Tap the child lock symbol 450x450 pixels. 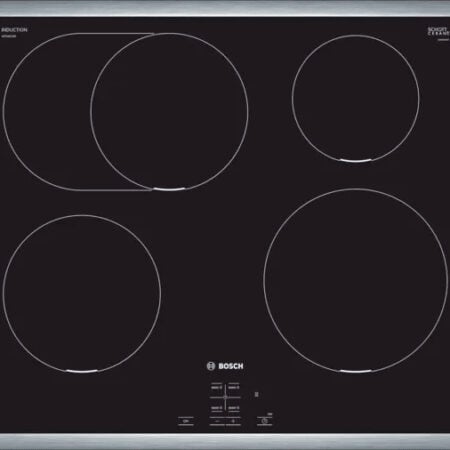click(256, 394)
